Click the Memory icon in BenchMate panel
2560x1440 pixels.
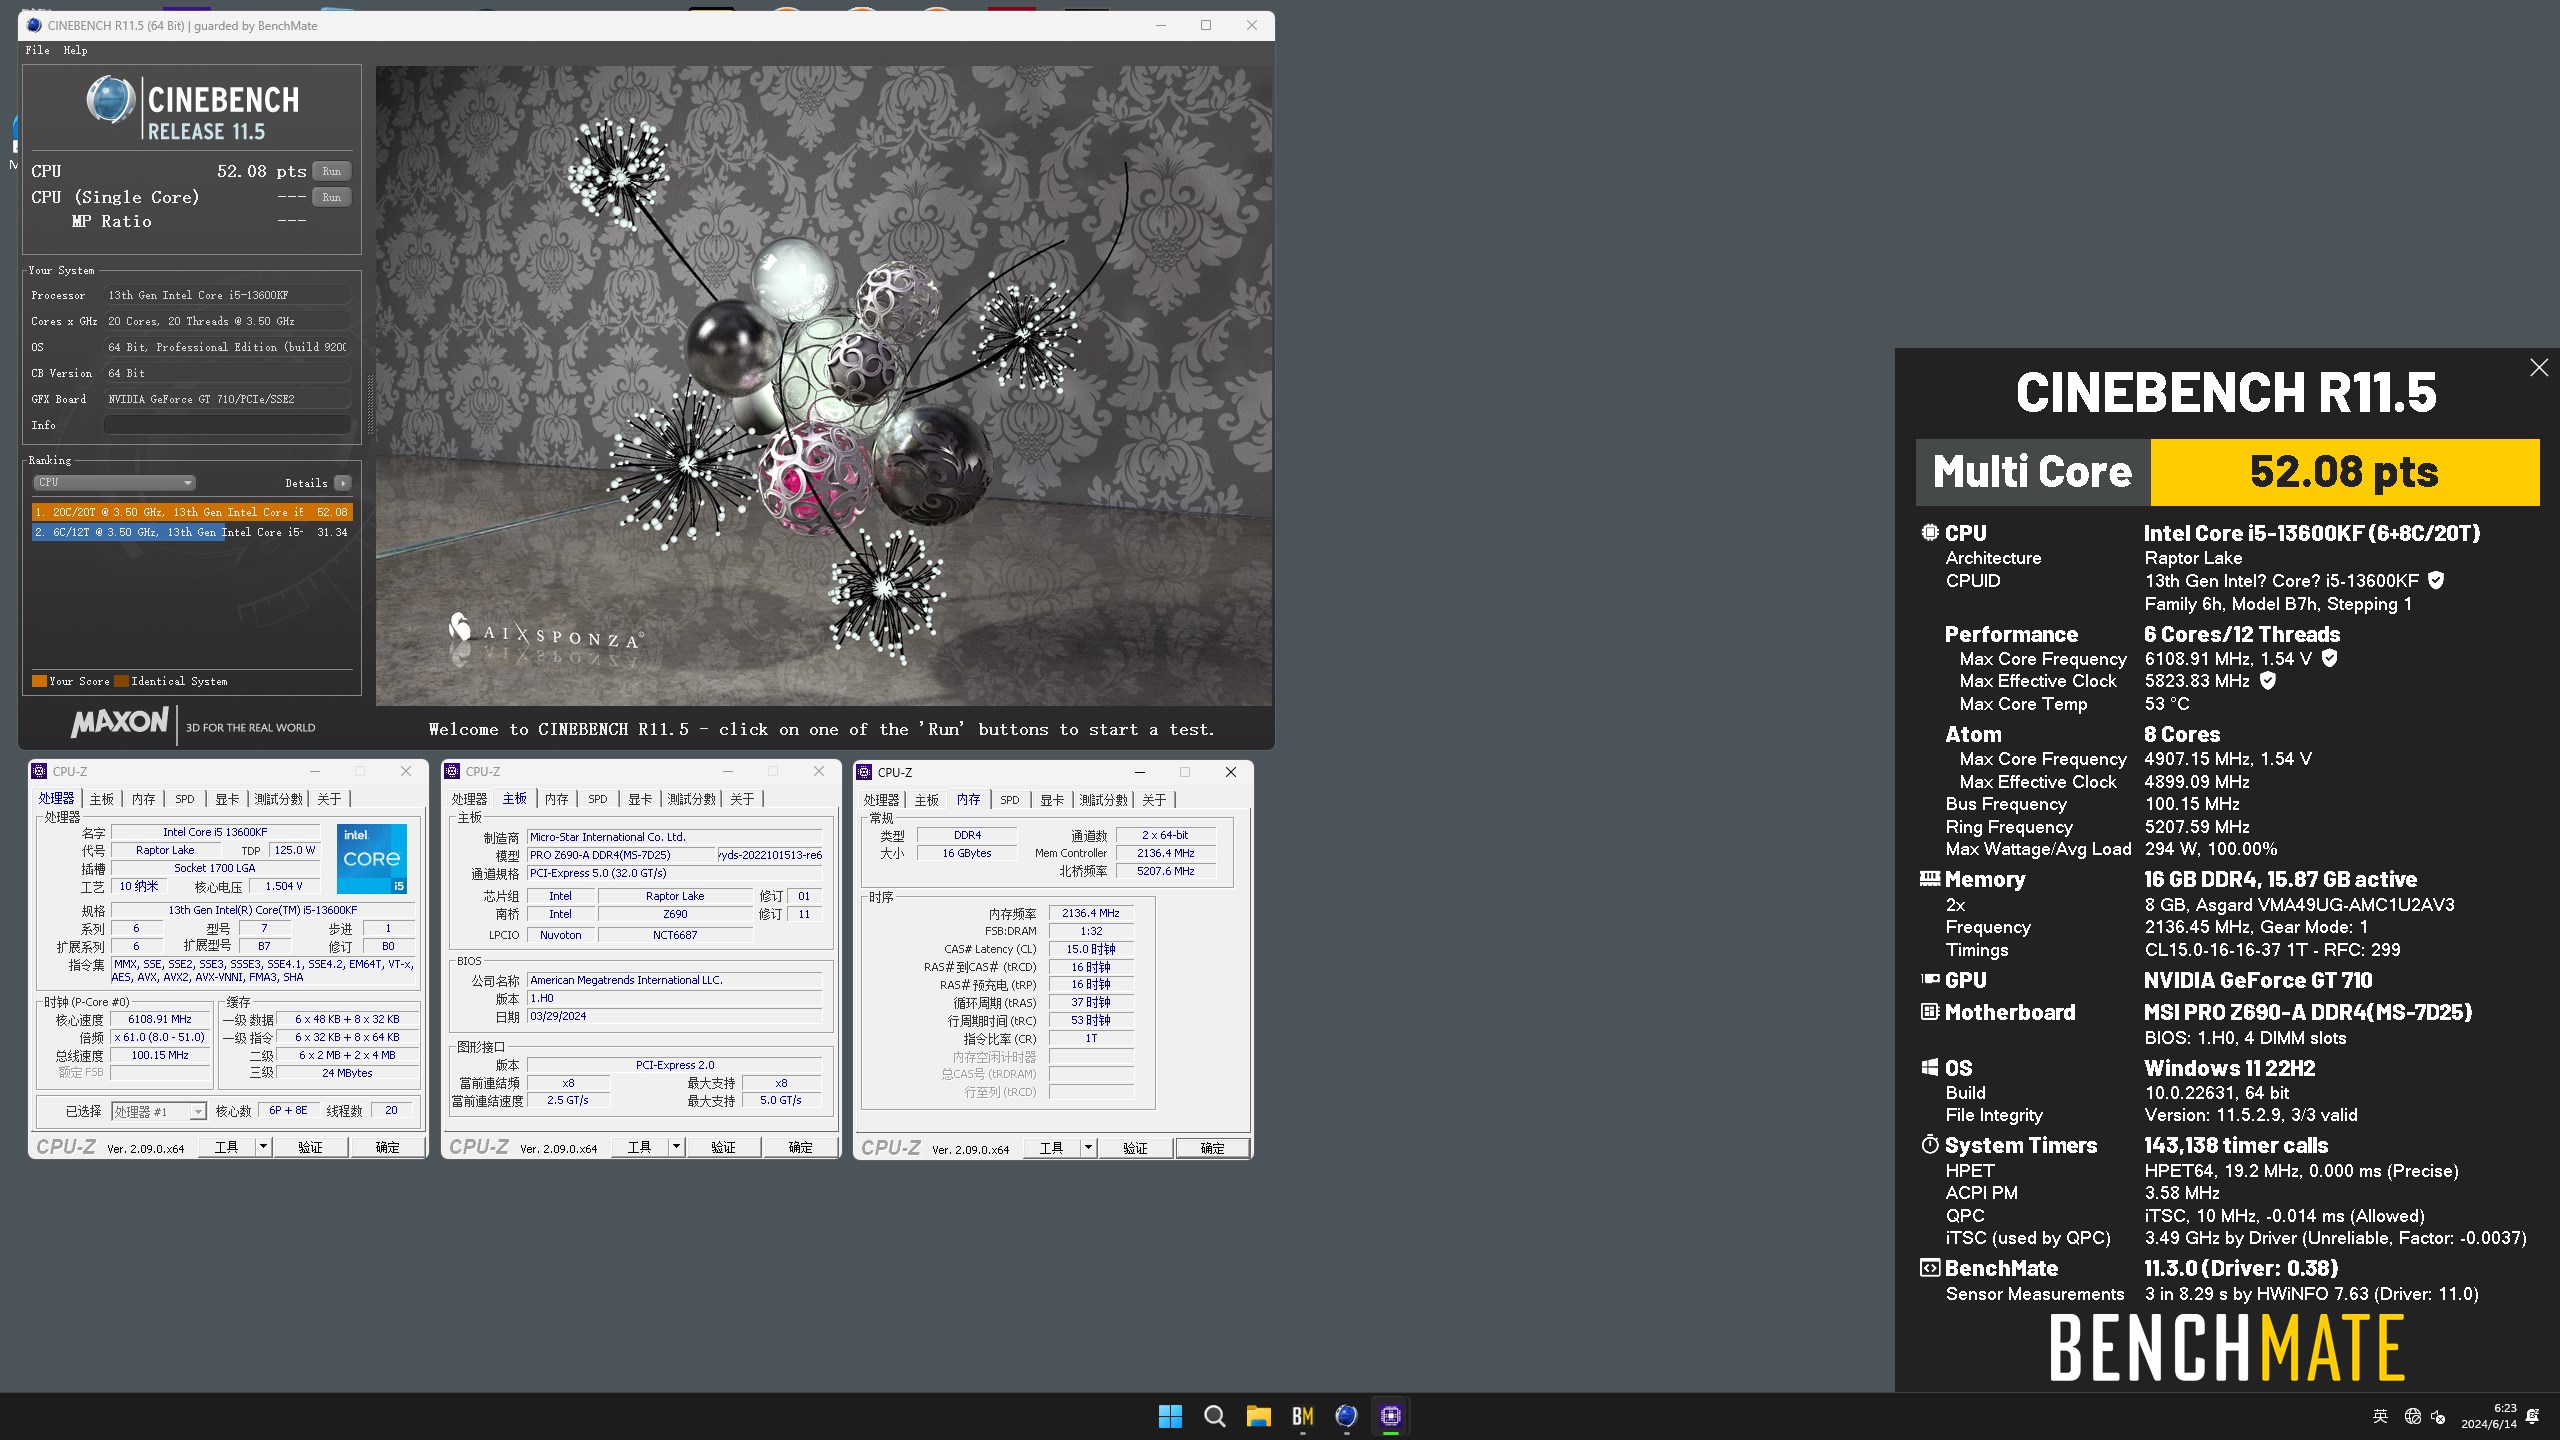click(x=1929, y=878)
